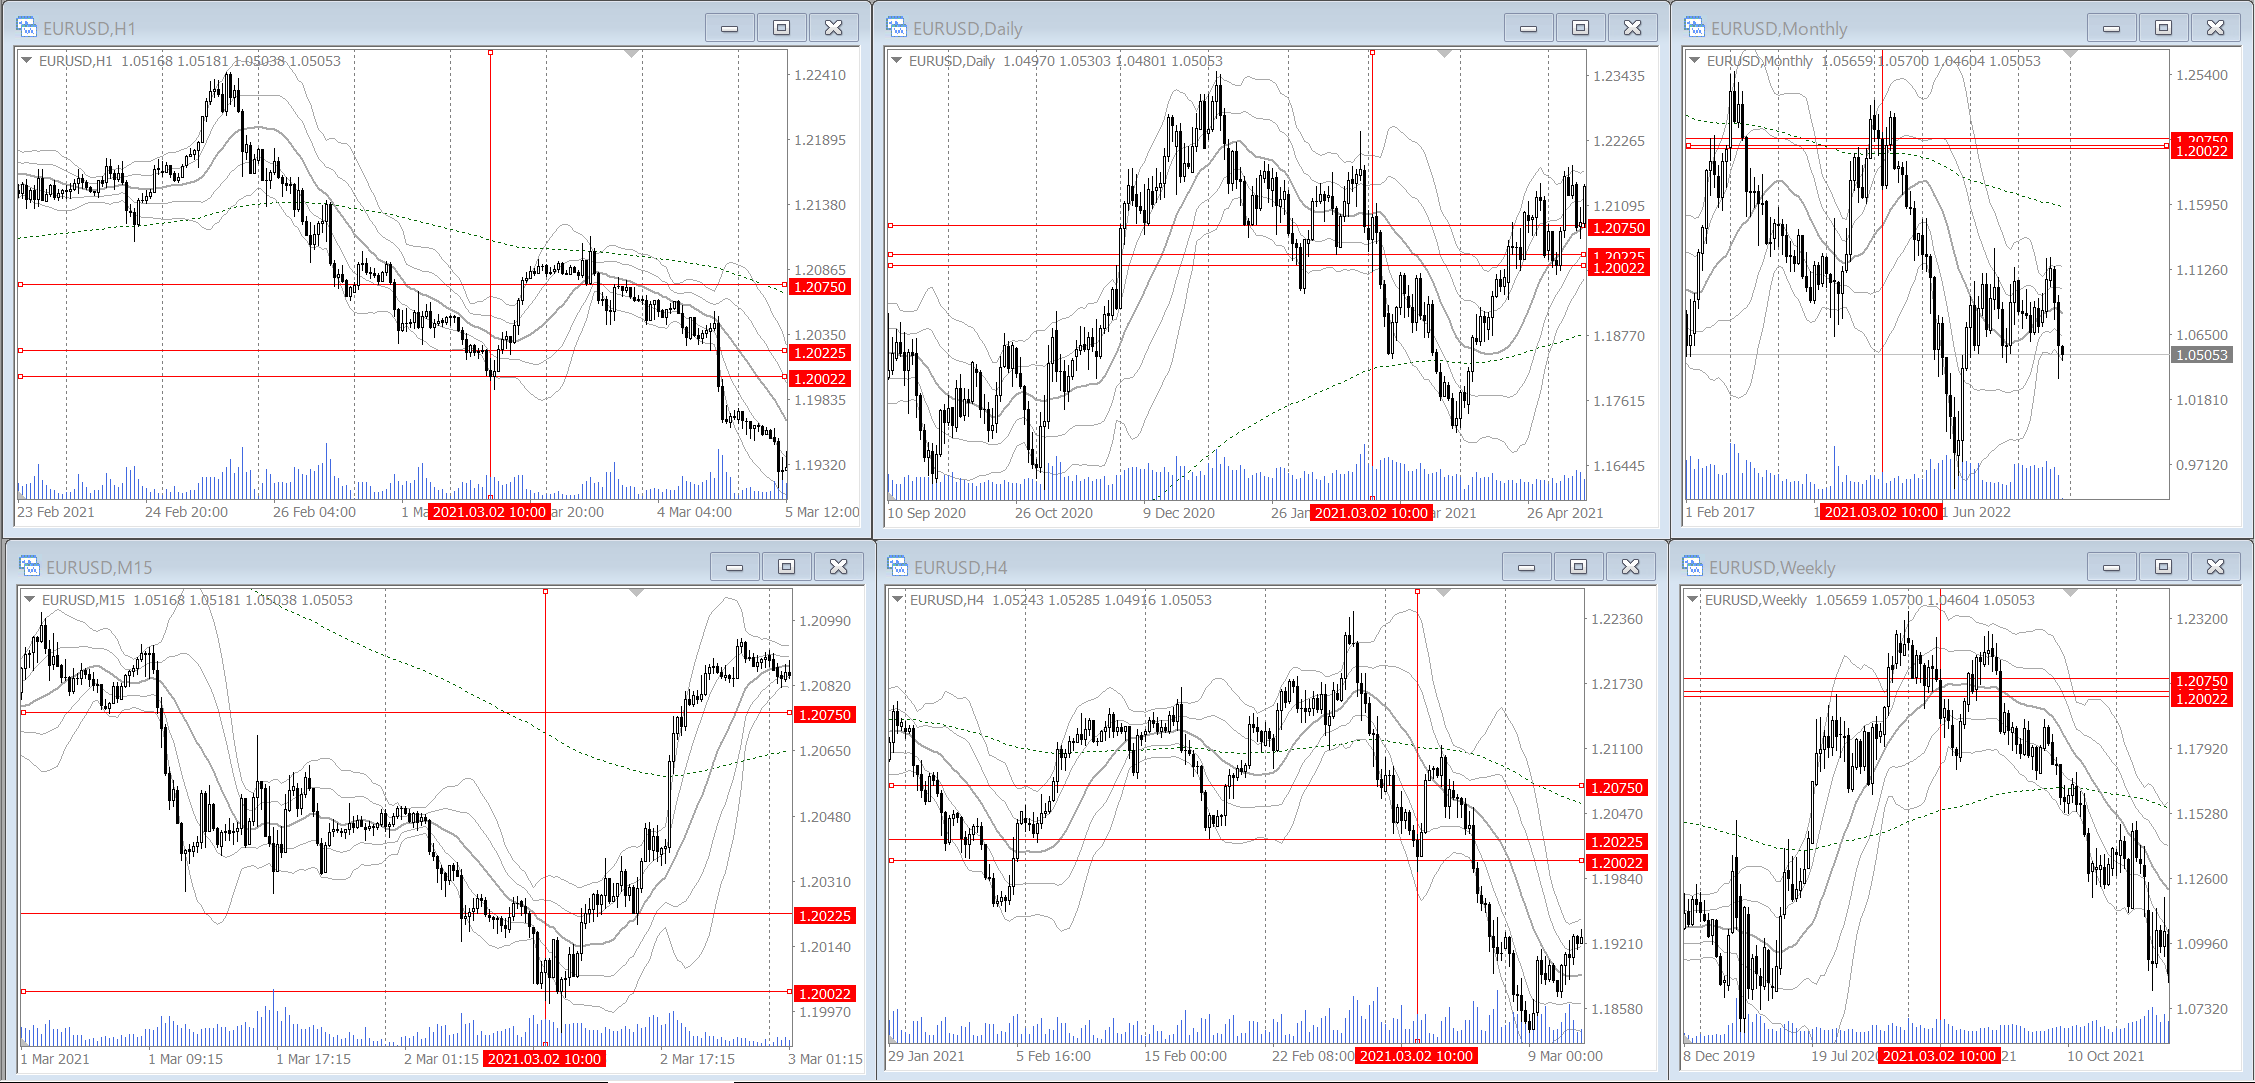The image size is (2255, 1083).
Task: Select the 1.20750 price label in H1 chart
Action: pos(820,287)
